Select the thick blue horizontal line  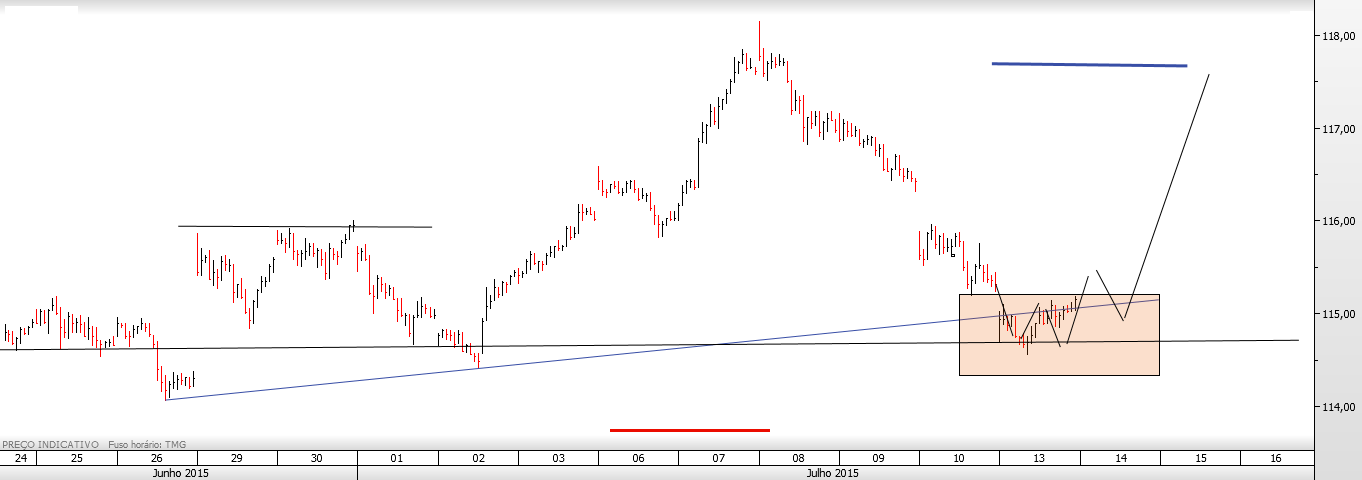pyautogui.click(x=1089, y=65)
